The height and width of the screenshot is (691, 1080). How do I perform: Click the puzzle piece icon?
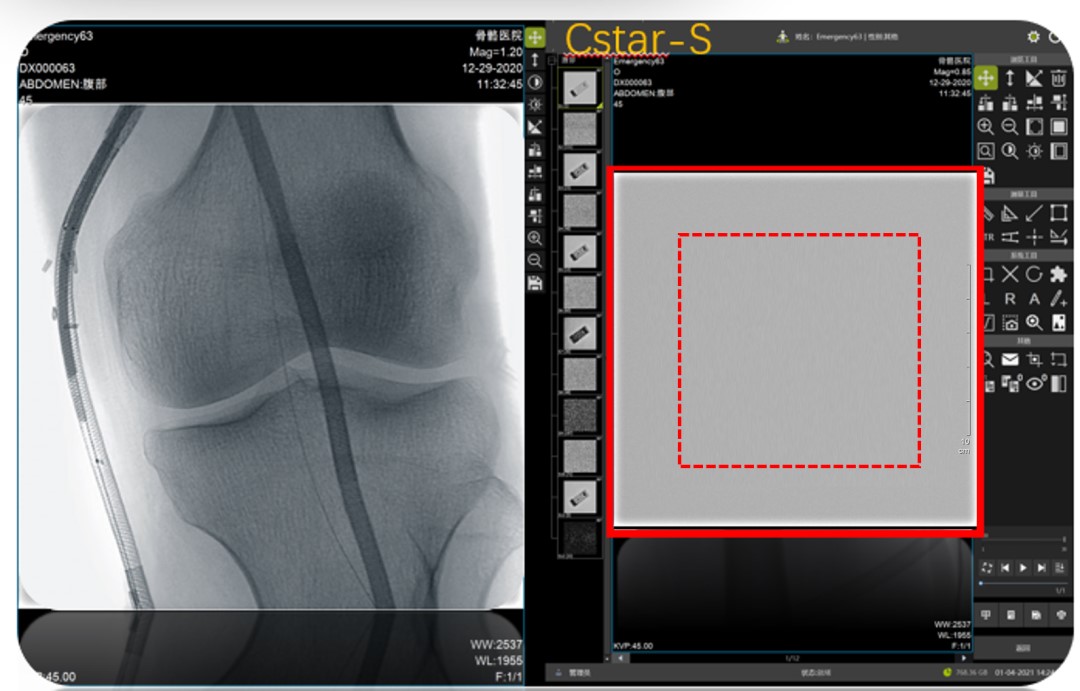1059,274
